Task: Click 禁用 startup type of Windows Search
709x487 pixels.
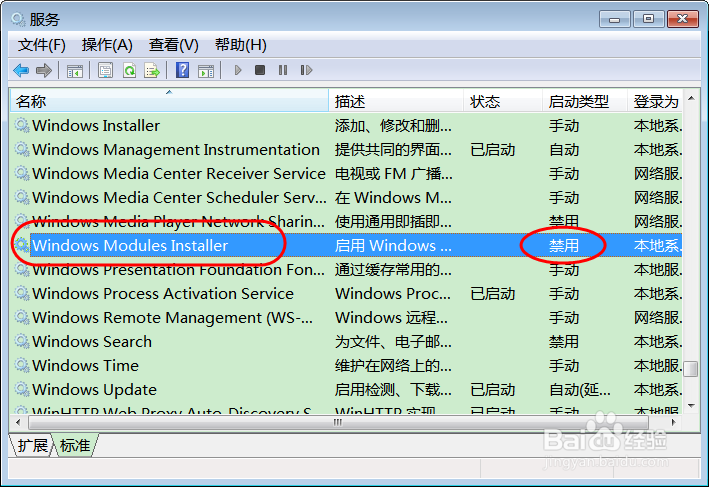Action: [563, 341]
